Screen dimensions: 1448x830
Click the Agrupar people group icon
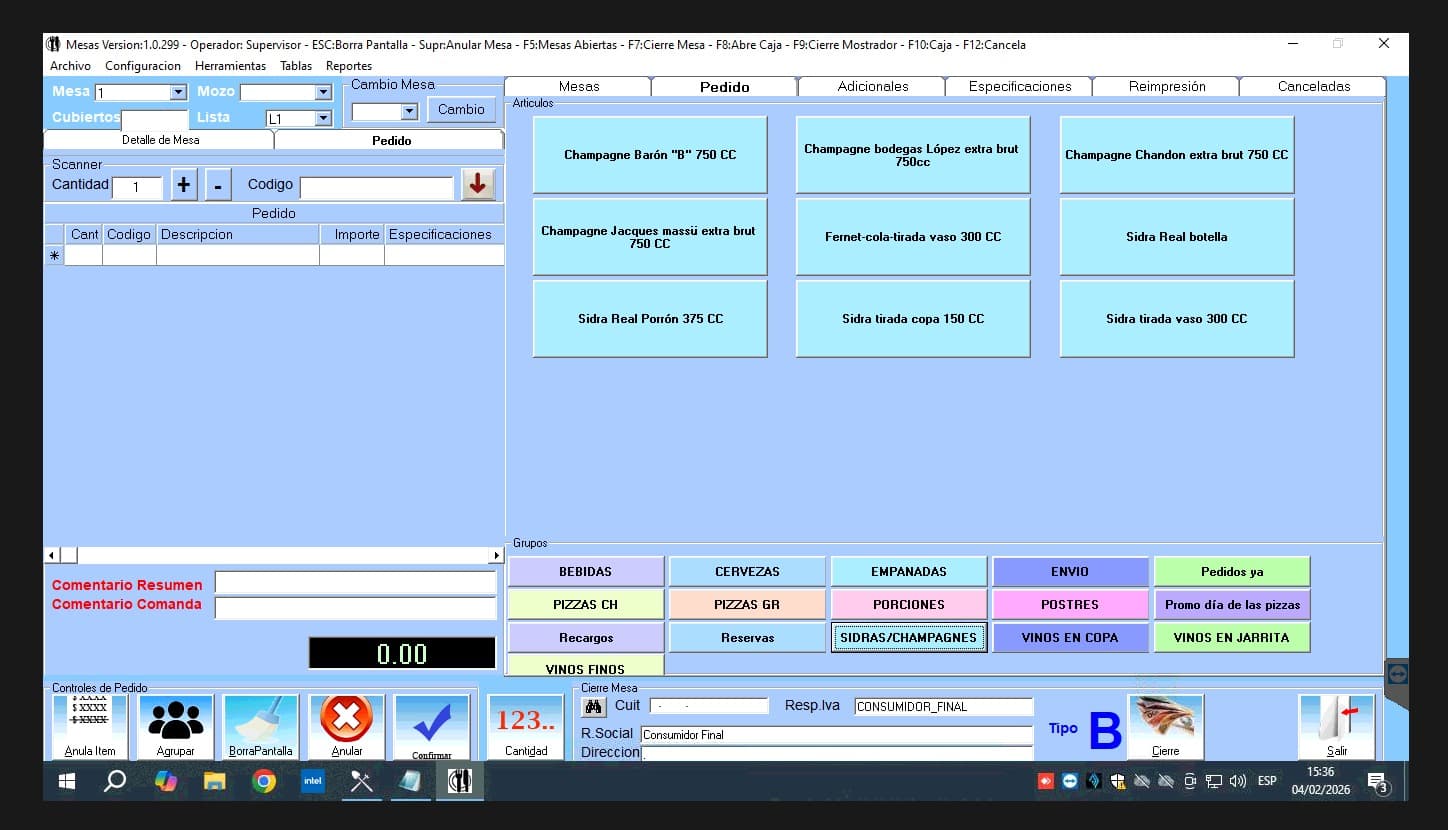tap(175, 727)
